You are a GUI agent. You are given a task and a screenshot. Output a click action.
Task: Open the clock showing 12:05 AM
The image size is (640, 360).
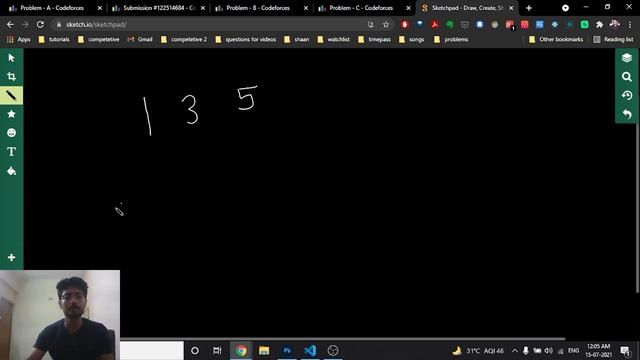coord(598,350)
